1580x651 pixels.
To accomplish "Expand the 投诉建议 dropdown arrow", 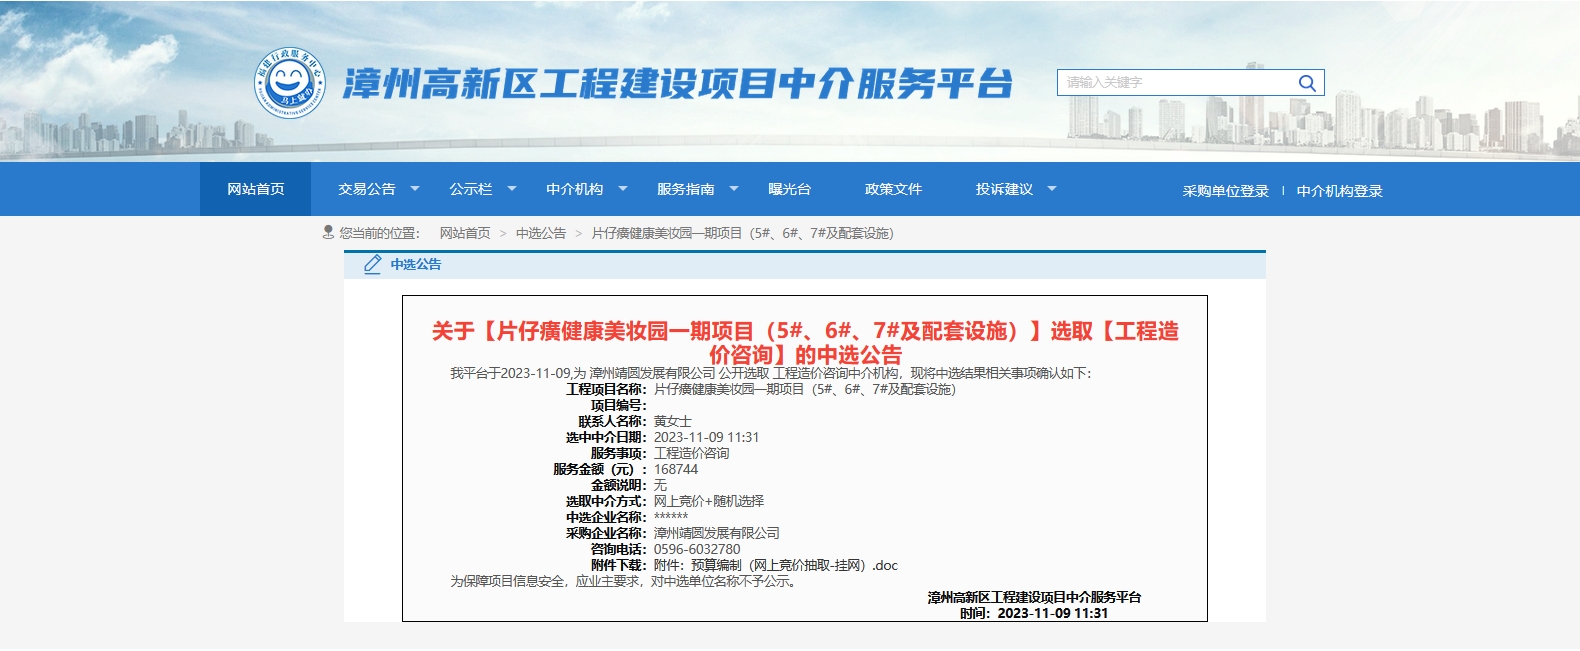I will pyautogui.click(x=1052, y=188).
